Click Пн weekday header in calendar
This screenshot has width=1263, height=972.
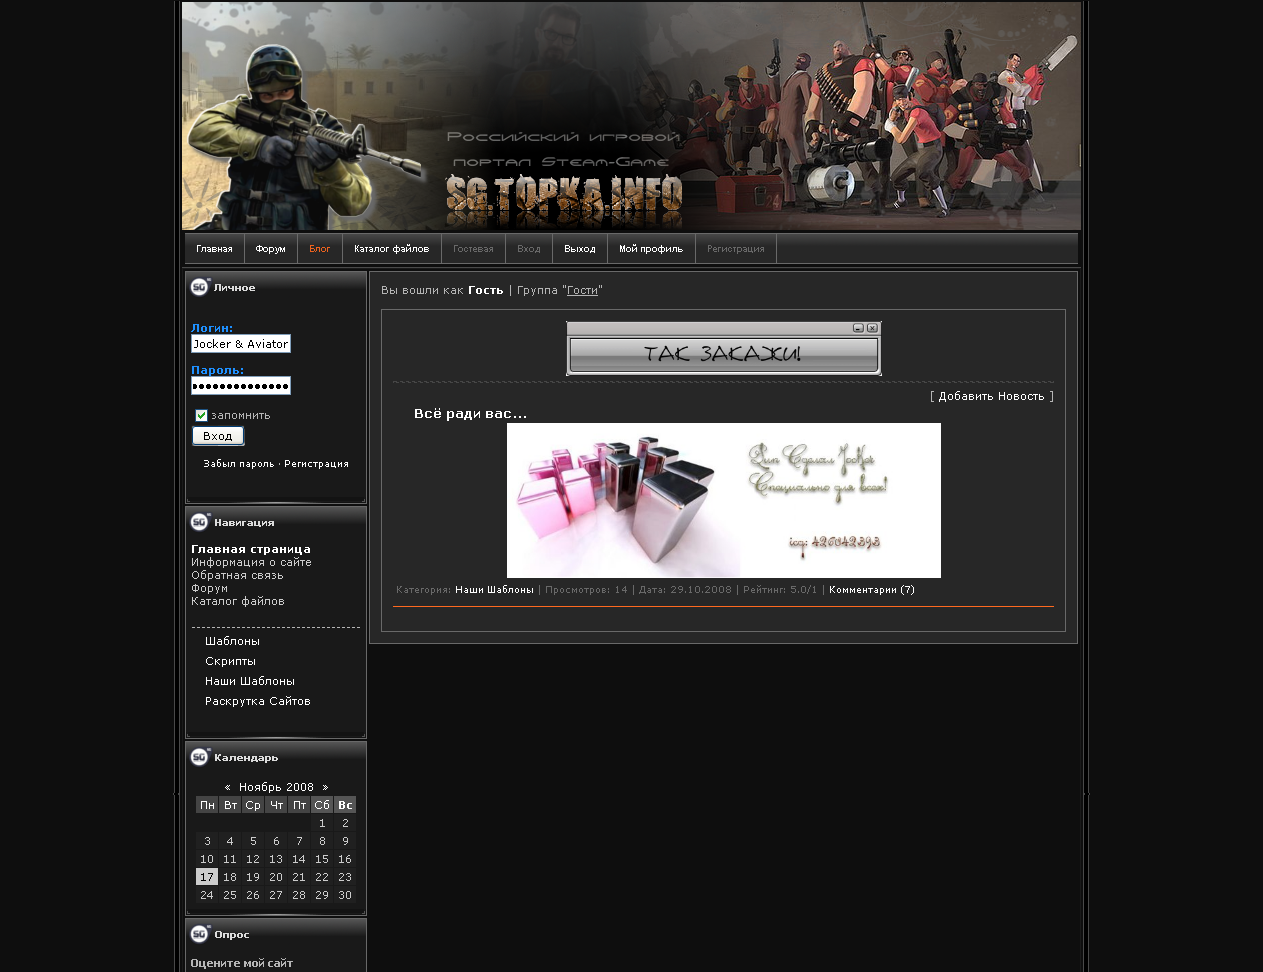[x=207, y=805]
